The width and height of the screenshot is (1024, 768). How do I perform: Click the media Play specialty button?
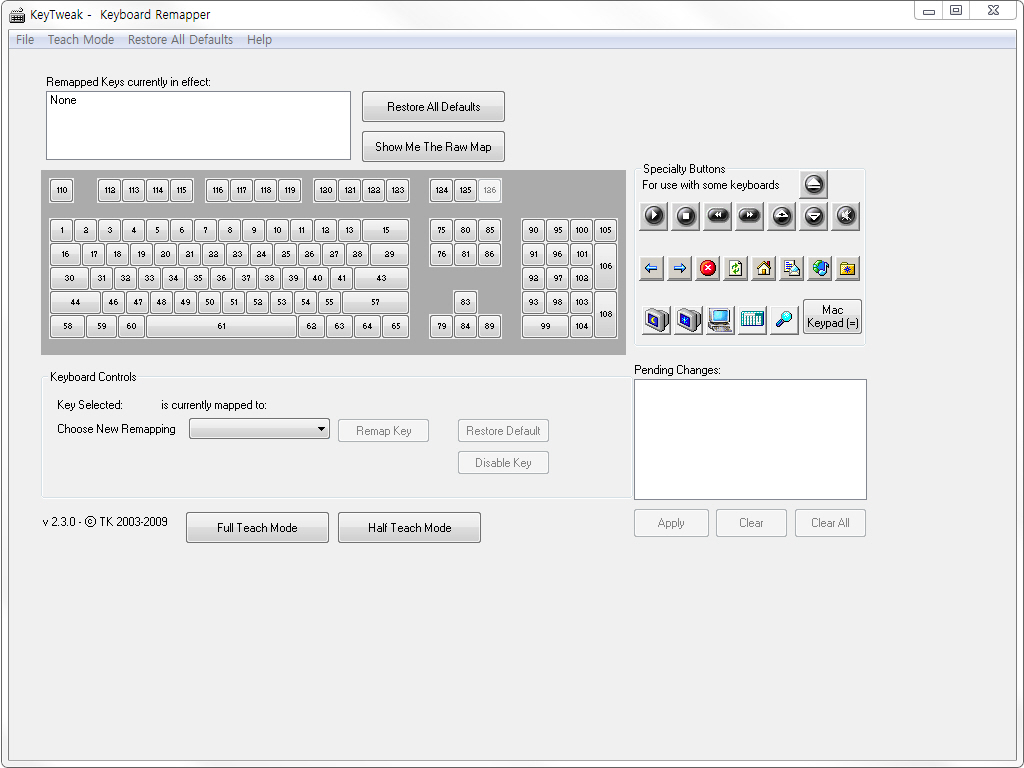point(654,215)
